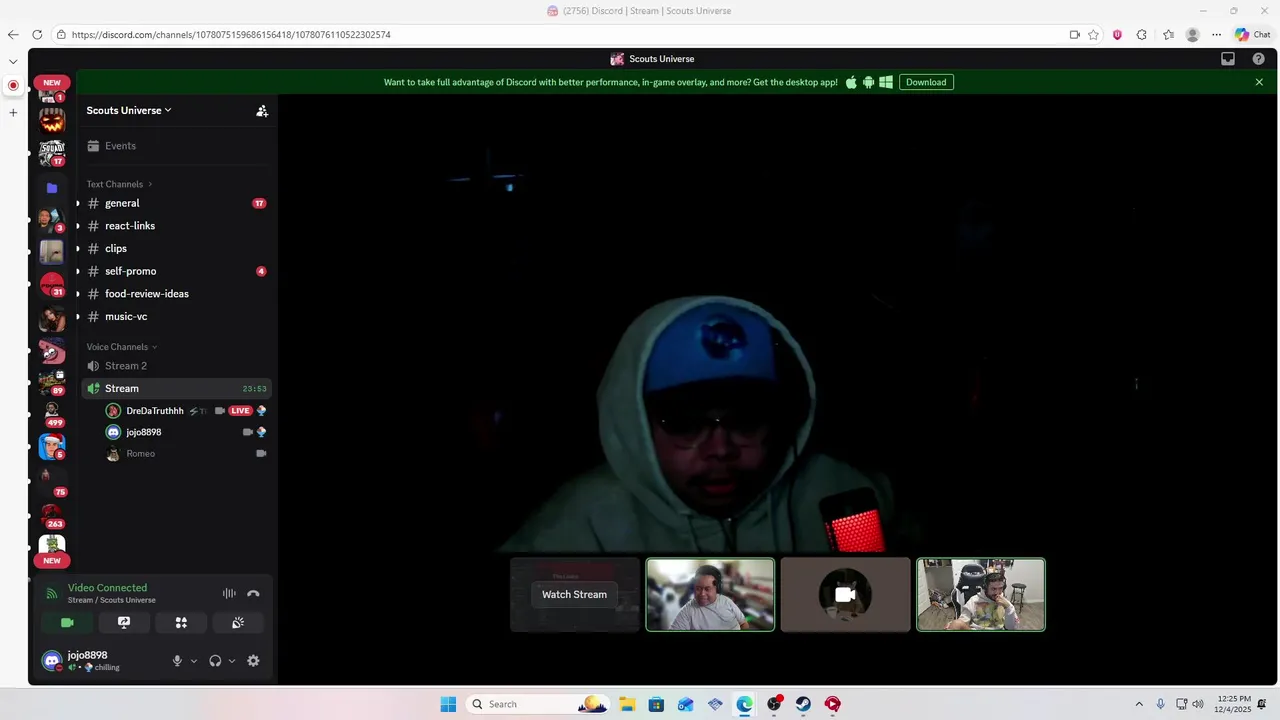Viewport: 1280px width, 720px height.
Task: Open the react-links channel
Action: [176, 226]
